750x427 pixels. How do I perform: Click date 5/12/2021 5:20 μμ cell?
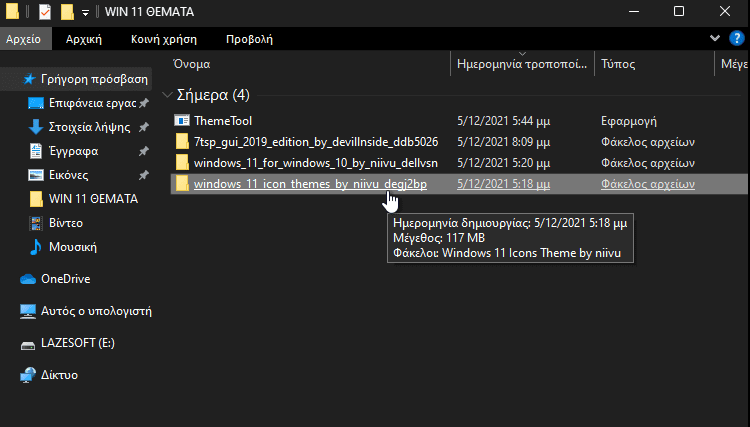pos(503,163)
